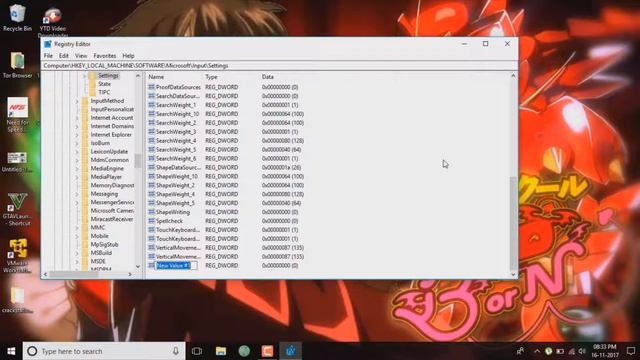
Task: Click the Windows Start button
Action: (11, 351)
